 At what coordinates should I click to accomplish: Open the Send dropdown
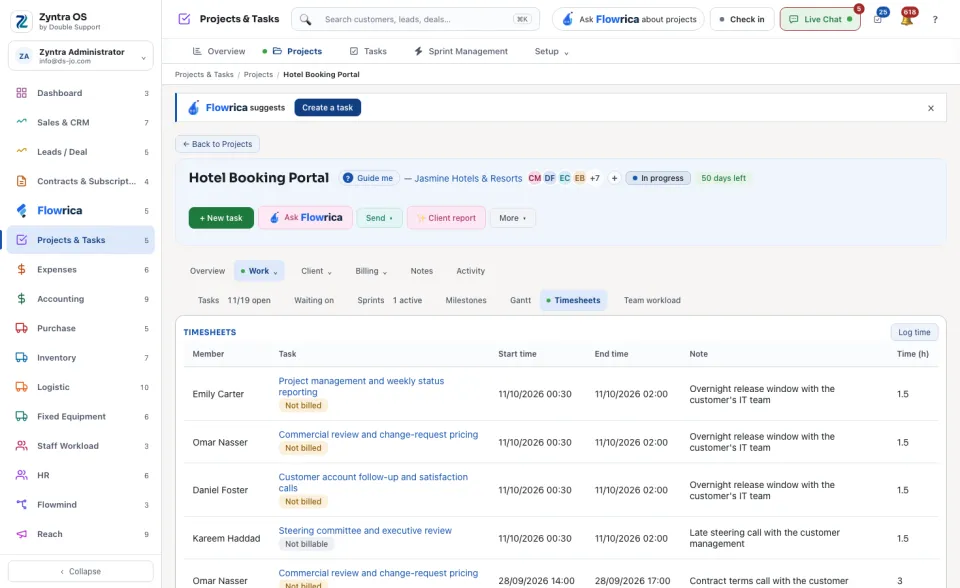point(380,218)
